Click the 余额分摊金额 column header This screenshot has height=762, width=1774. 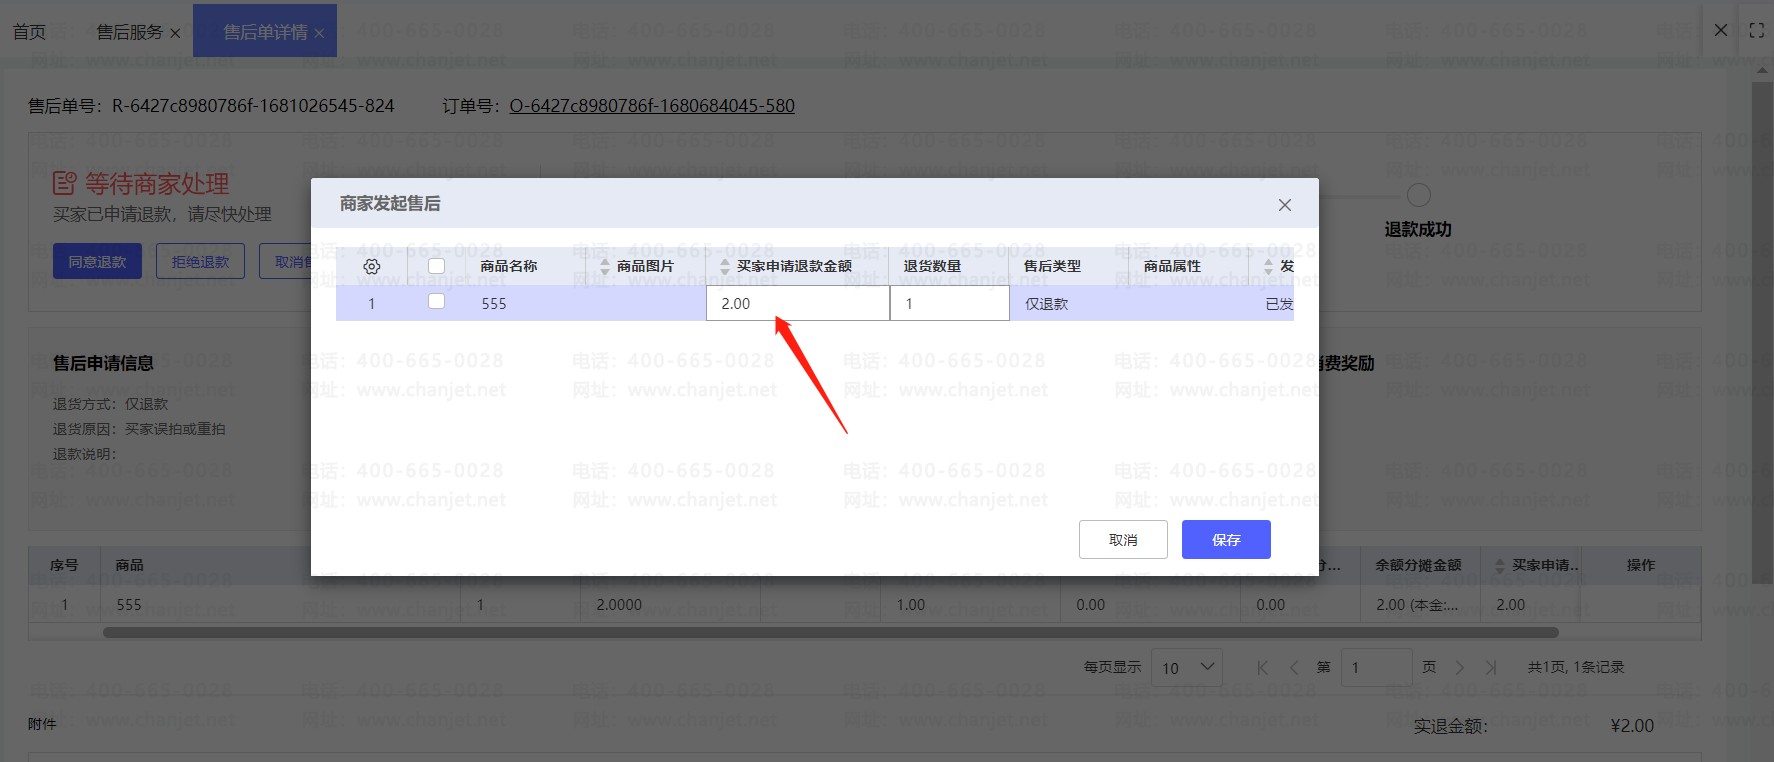click(x=1418, y=566)
